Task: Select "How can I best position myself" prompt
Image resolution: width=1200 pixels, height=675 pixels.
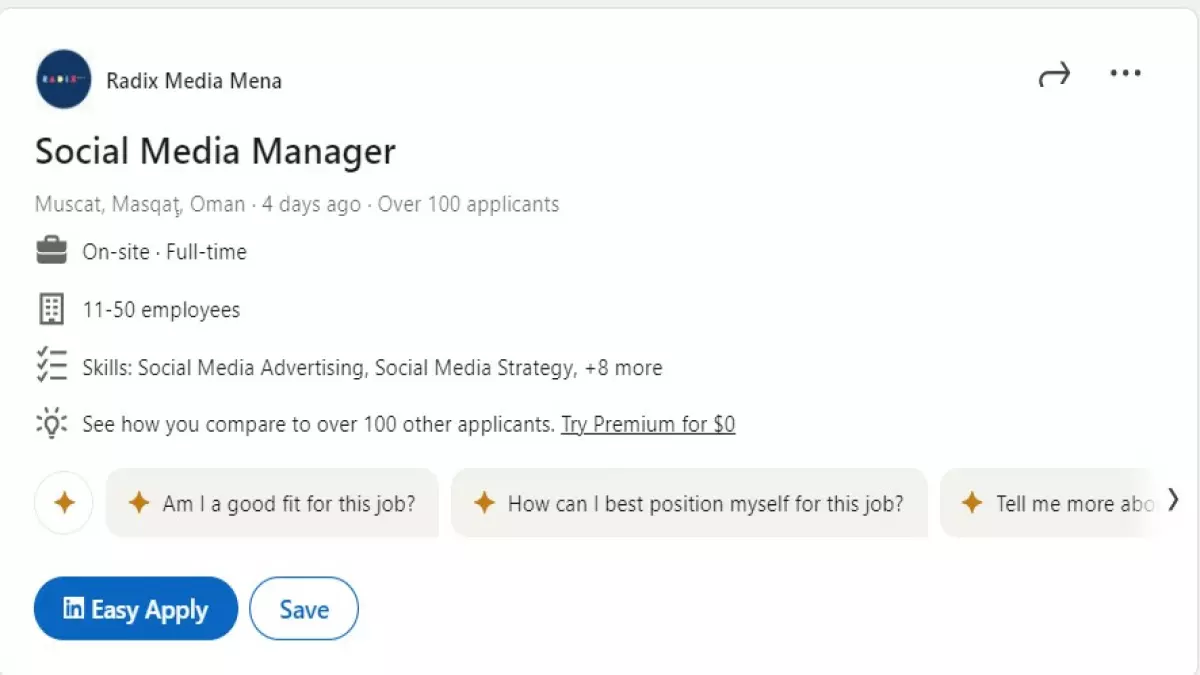Action: click(x=689, y=503)
